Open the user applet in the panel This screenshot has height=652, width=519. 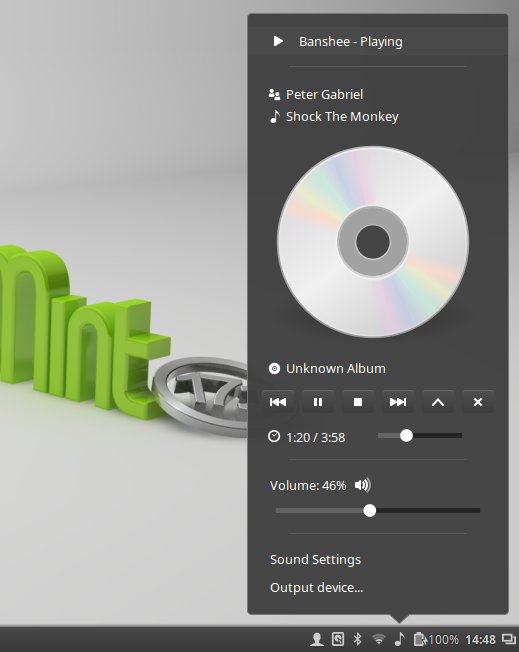[317, 639]
